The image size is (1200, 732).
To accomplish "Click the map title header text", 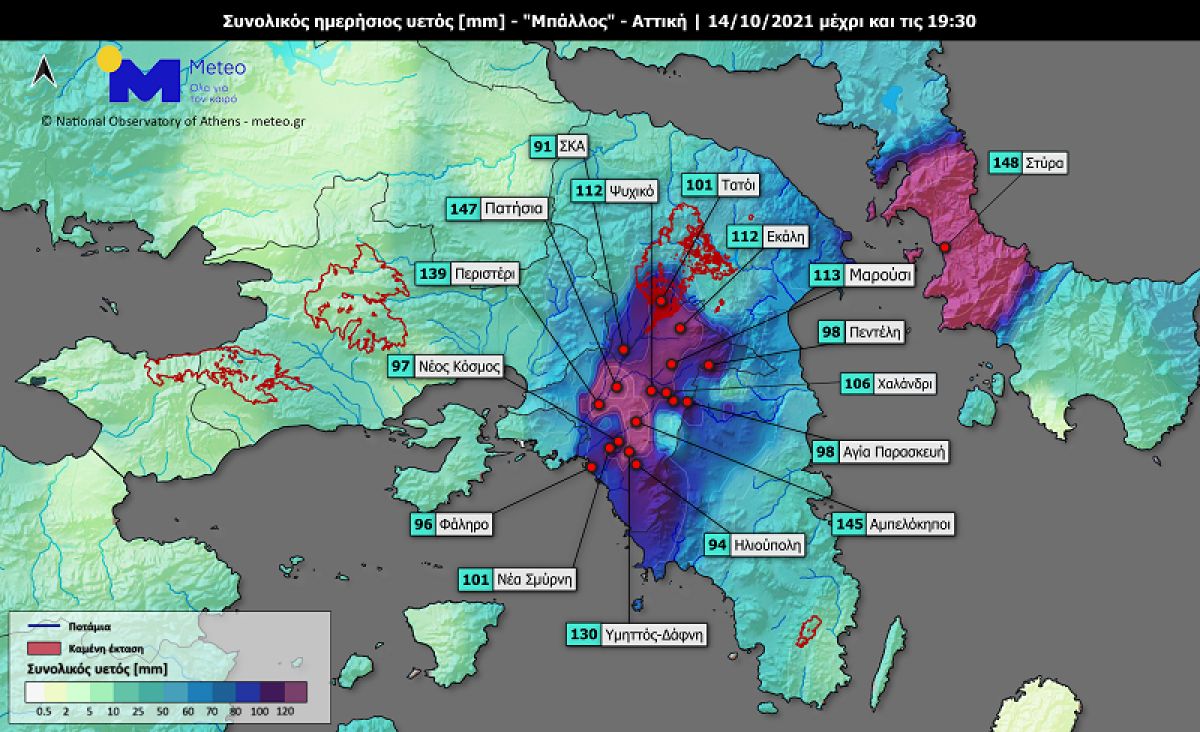I will point(599,19).
